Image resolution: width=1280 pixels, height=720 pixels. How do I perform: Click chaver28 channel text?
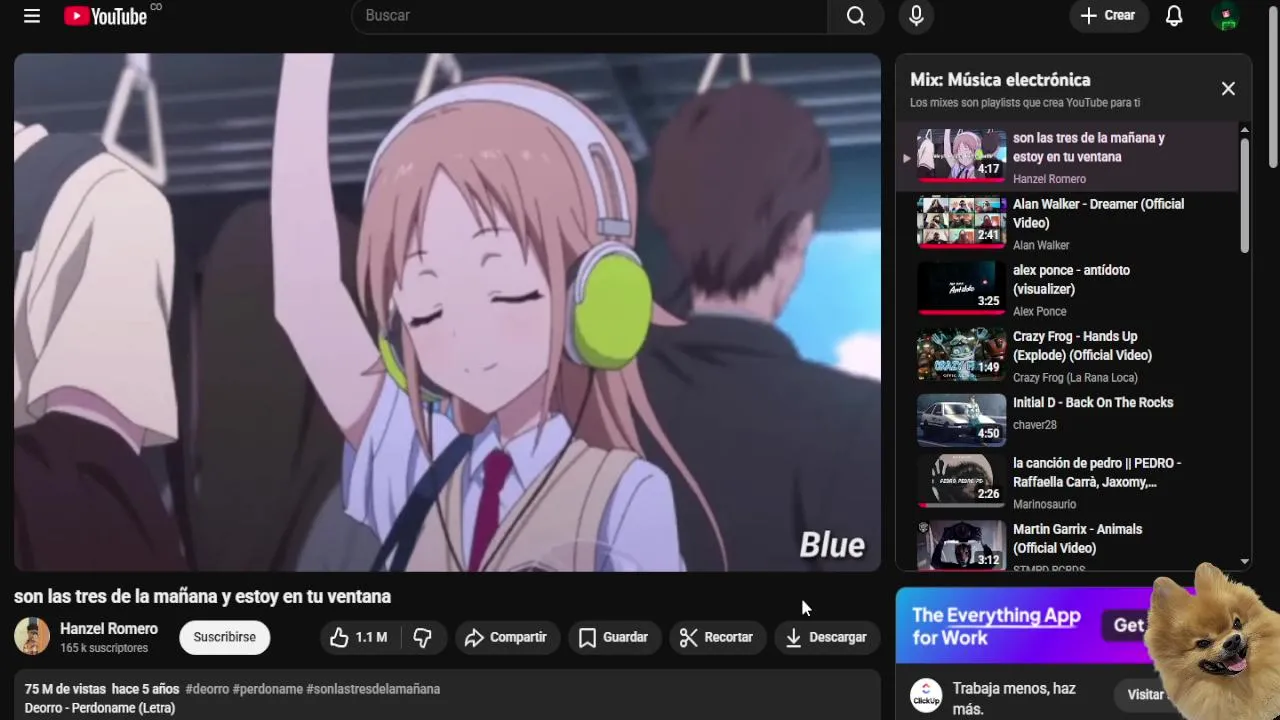1035,424
